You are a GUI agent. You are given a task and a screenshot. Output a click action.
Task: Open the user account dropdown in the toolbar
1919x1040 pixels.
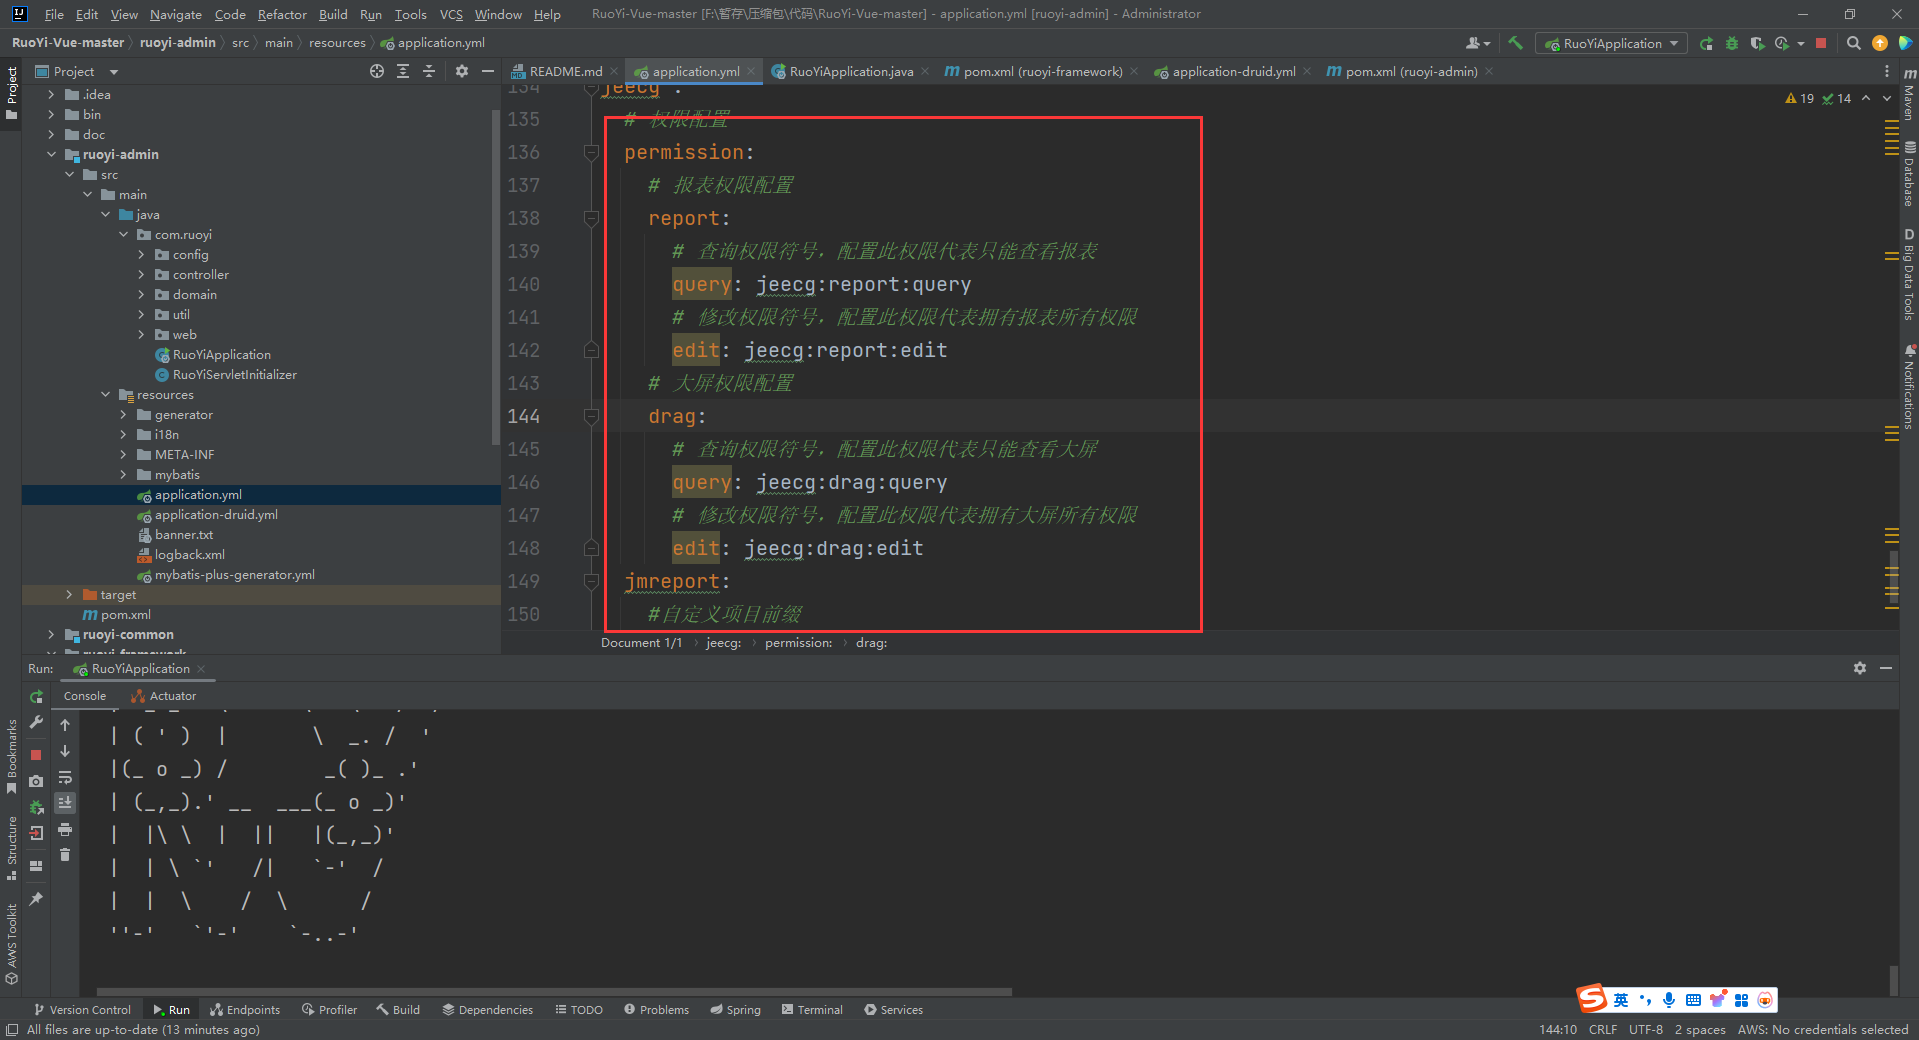coord(1477,43)
